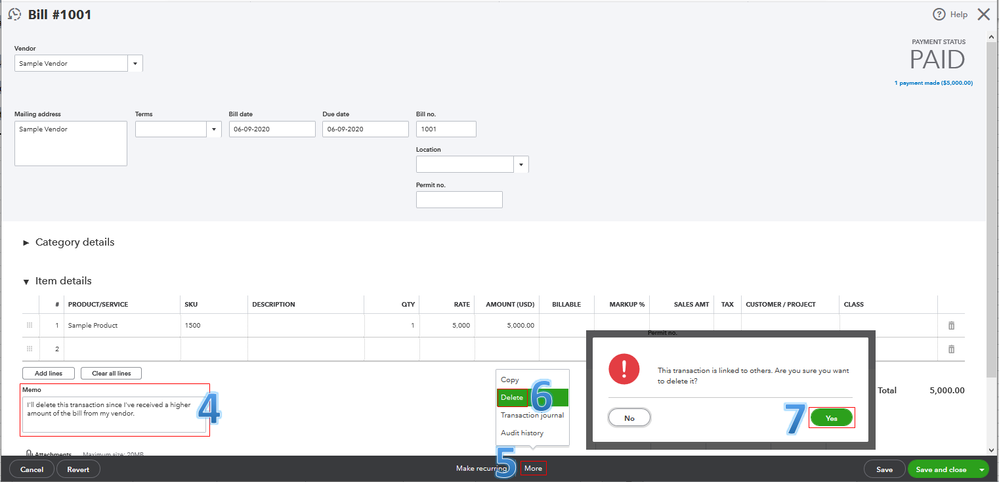Viewport: 999px width, 482px height.
Task: Choose Delete in the More menu
Action: pyautogui.click(x=512, y=397)
